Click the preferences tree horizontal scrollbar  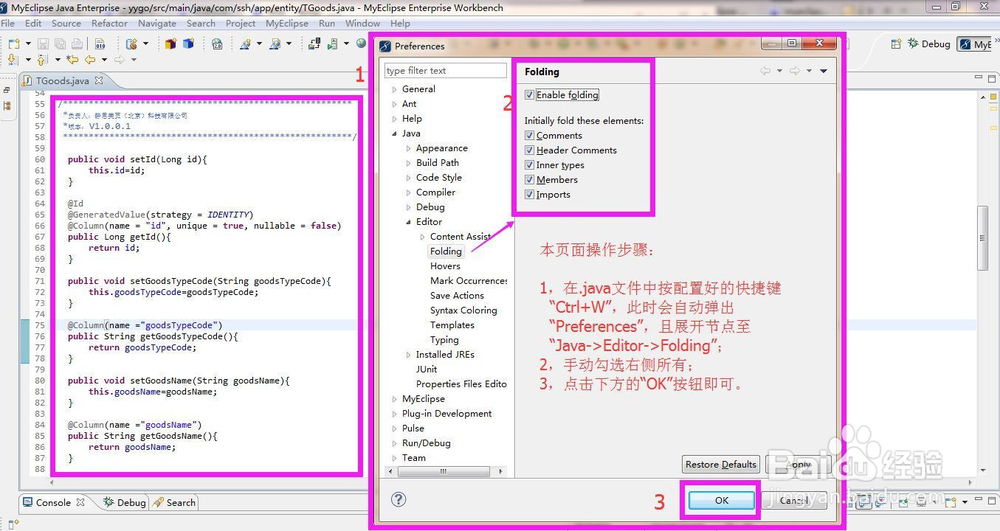(x=443, y=472)
